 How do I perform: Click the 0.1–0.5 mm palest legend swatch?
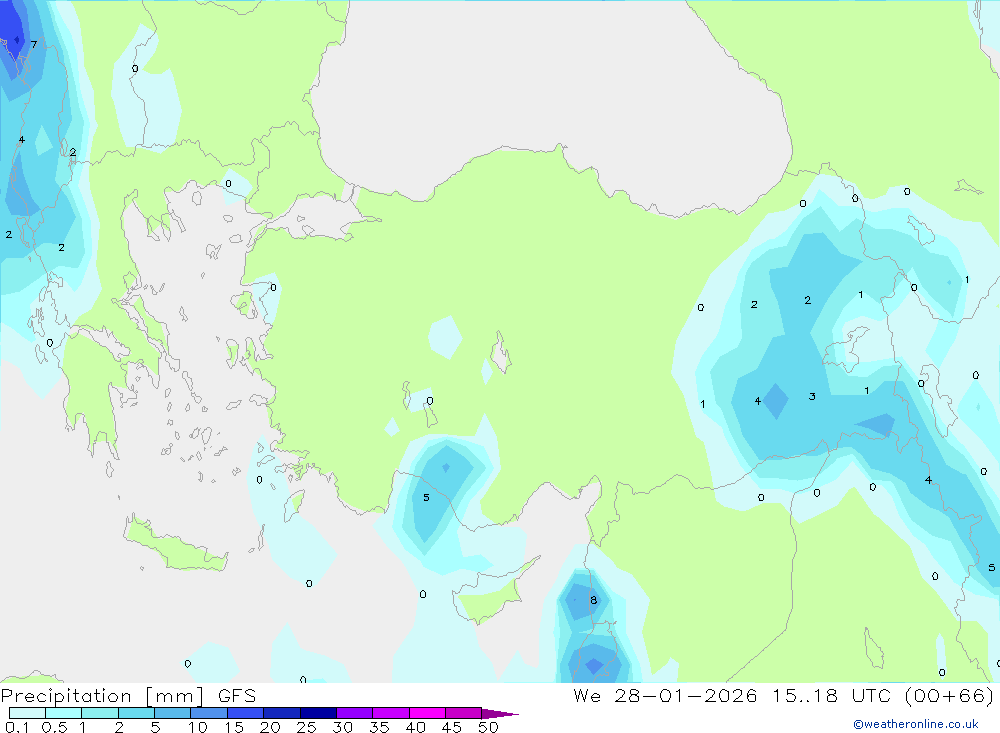(27, 713)
